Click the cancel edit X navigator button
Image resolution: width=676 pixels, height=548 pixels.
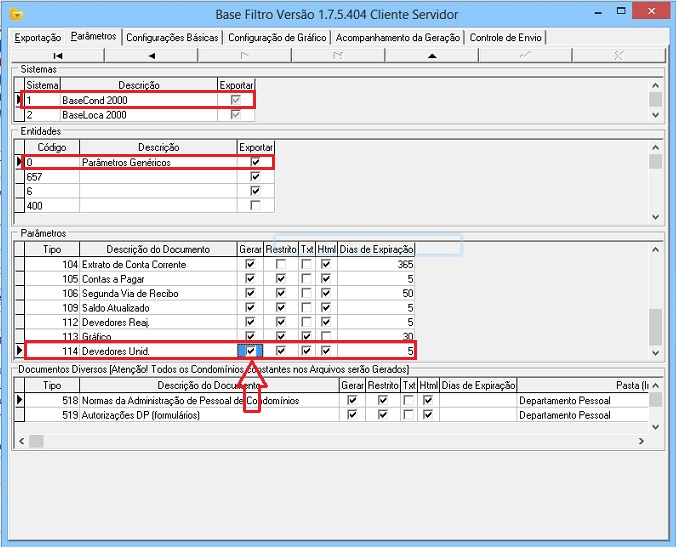(x=618, y=55)
